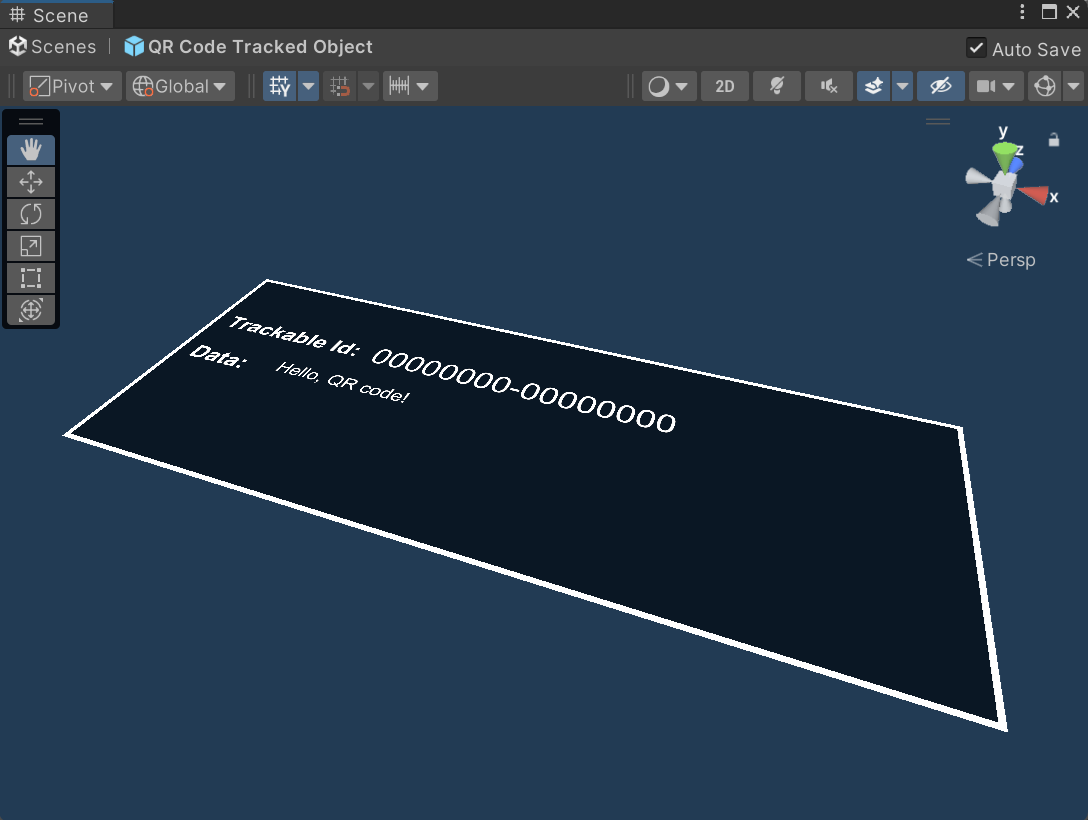Open draw mode shading dropdown
The height and width of the screenshot is (820, 1088).
pos(669,86)
